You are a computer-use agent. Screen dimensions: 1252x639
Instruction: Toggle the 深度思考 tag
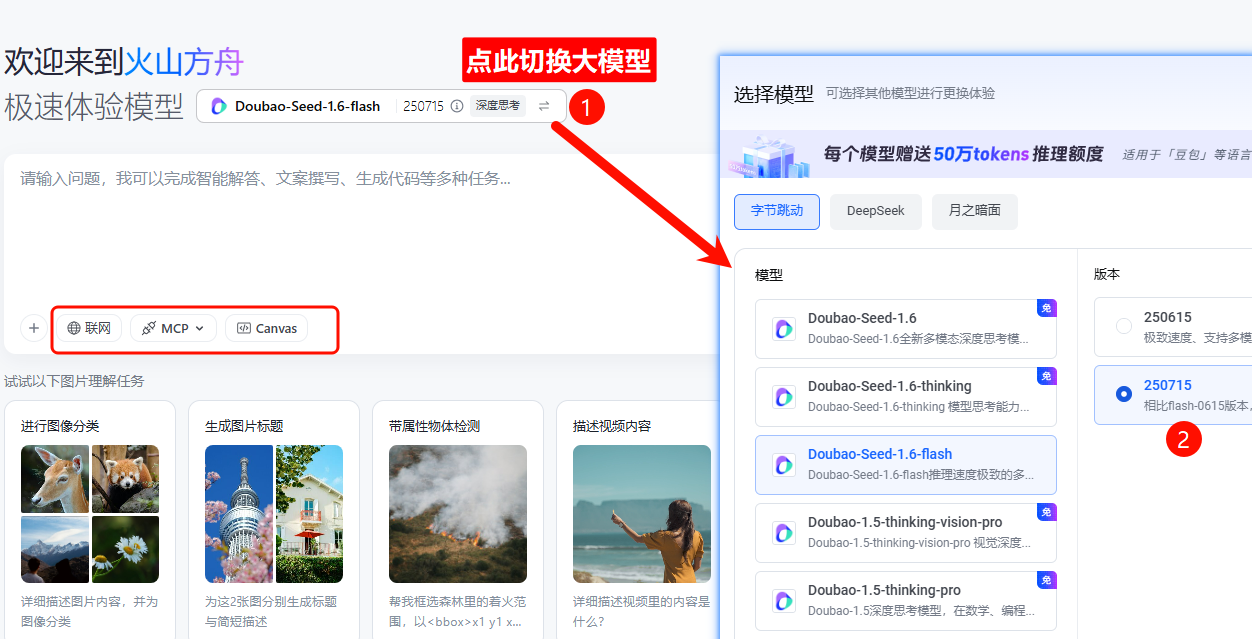tap(498, 106)
